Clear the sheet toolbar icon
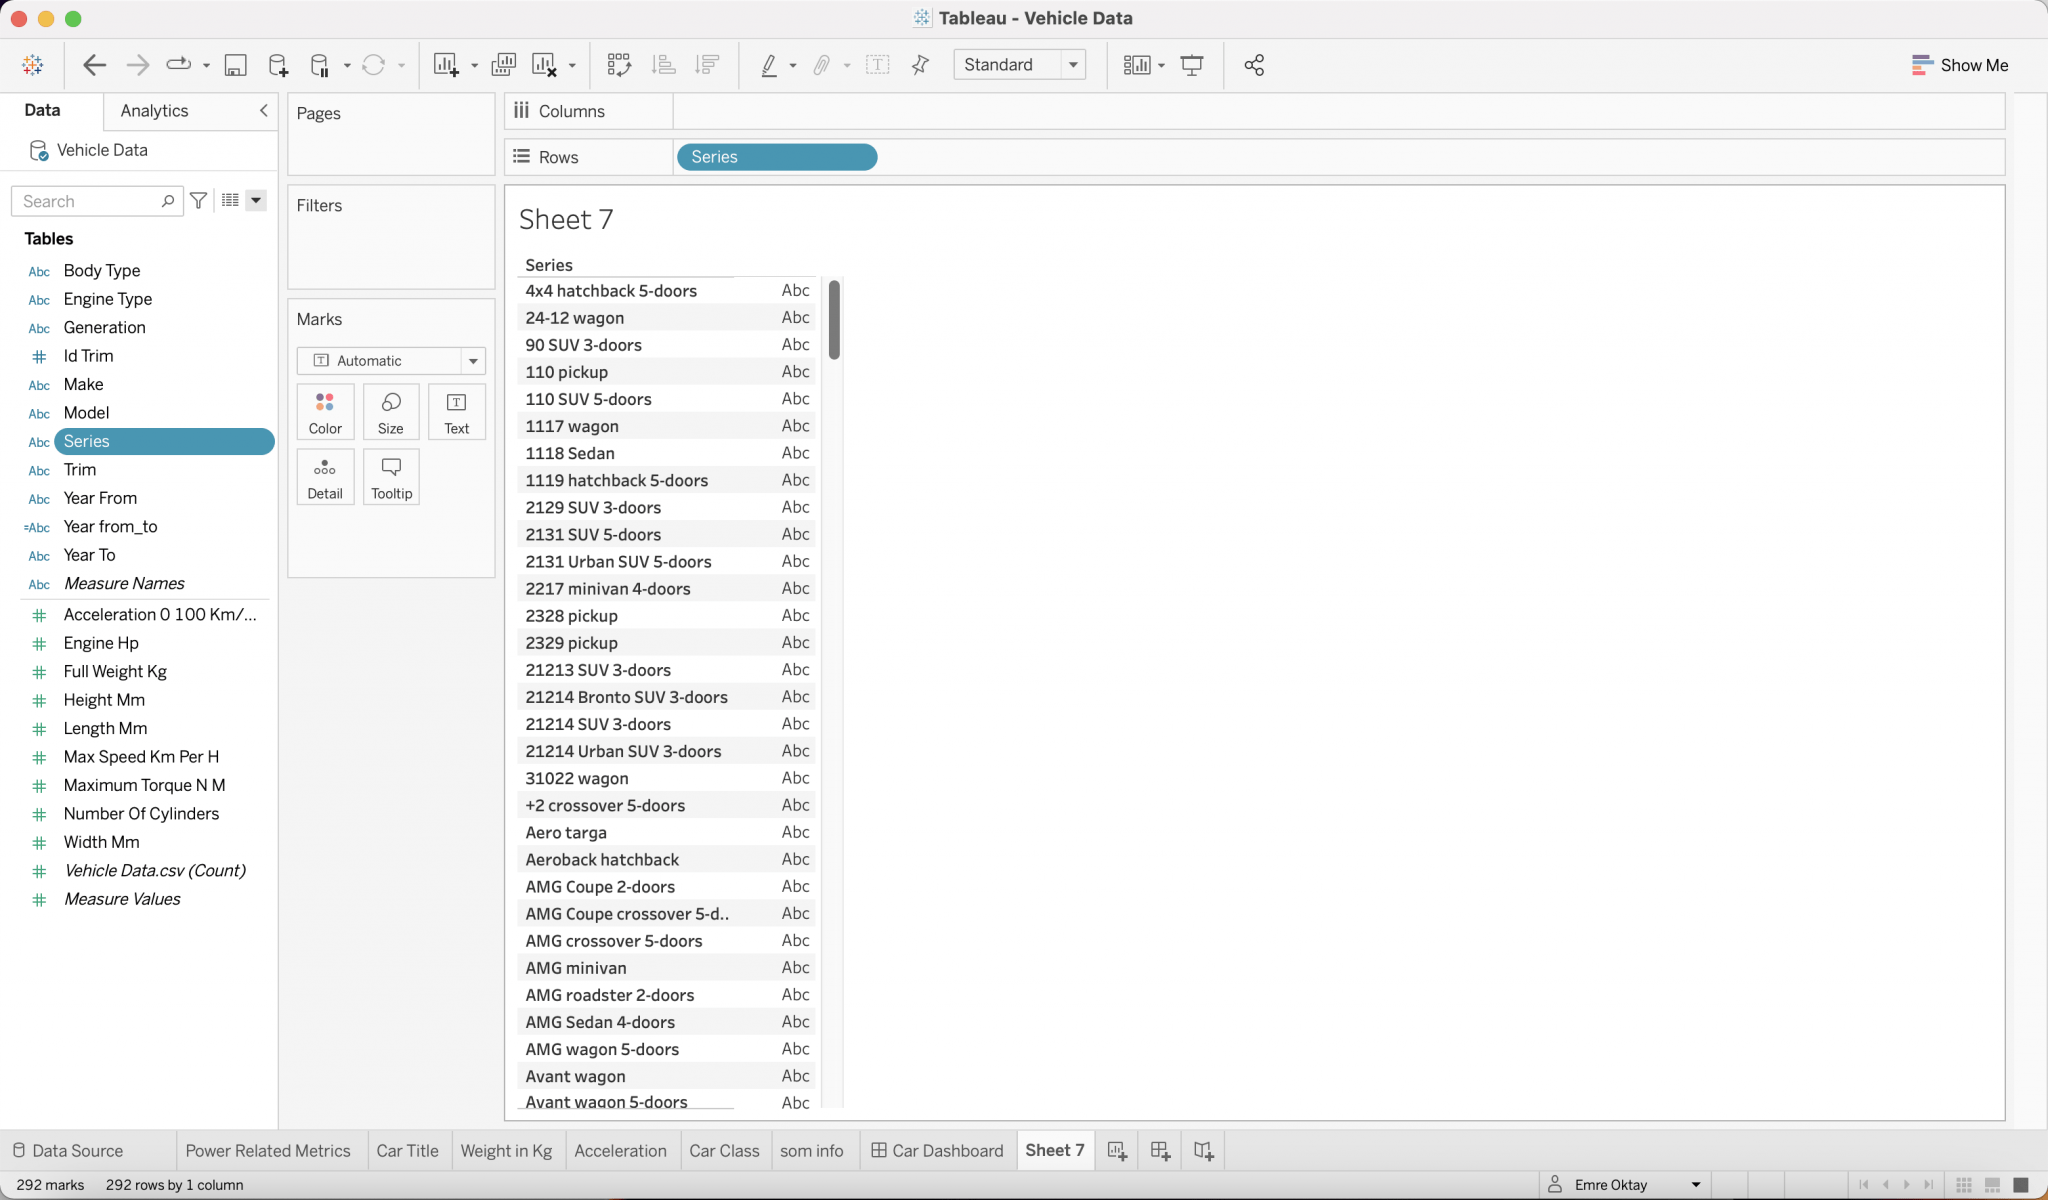Screen dimensions: 2048x1200 pyautogui.click(x=544, y=65)
